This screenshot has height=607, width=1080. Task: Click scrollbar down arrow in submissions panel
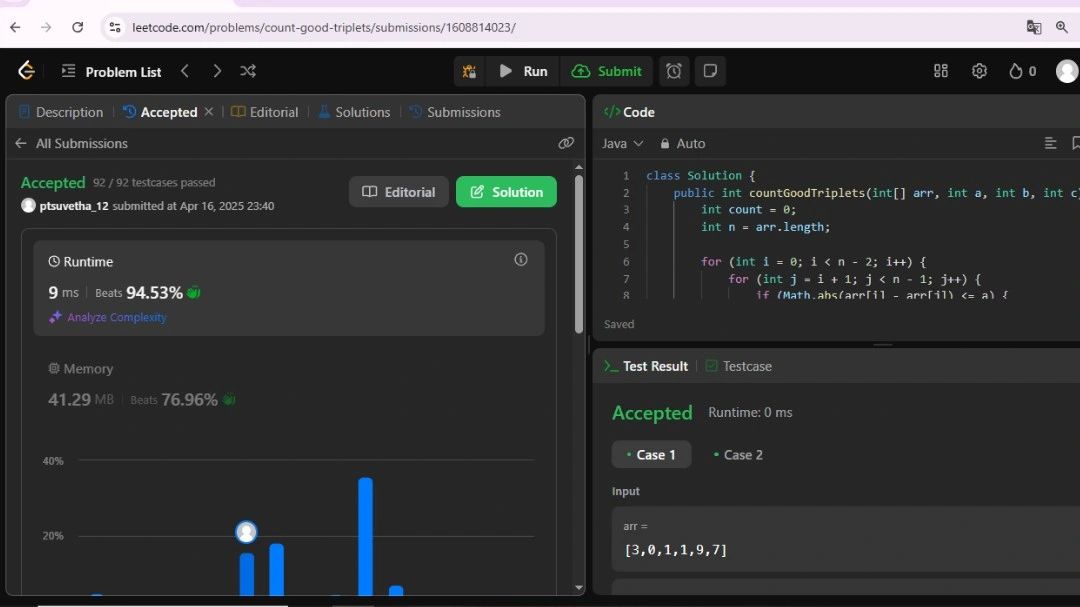[579, 588]
